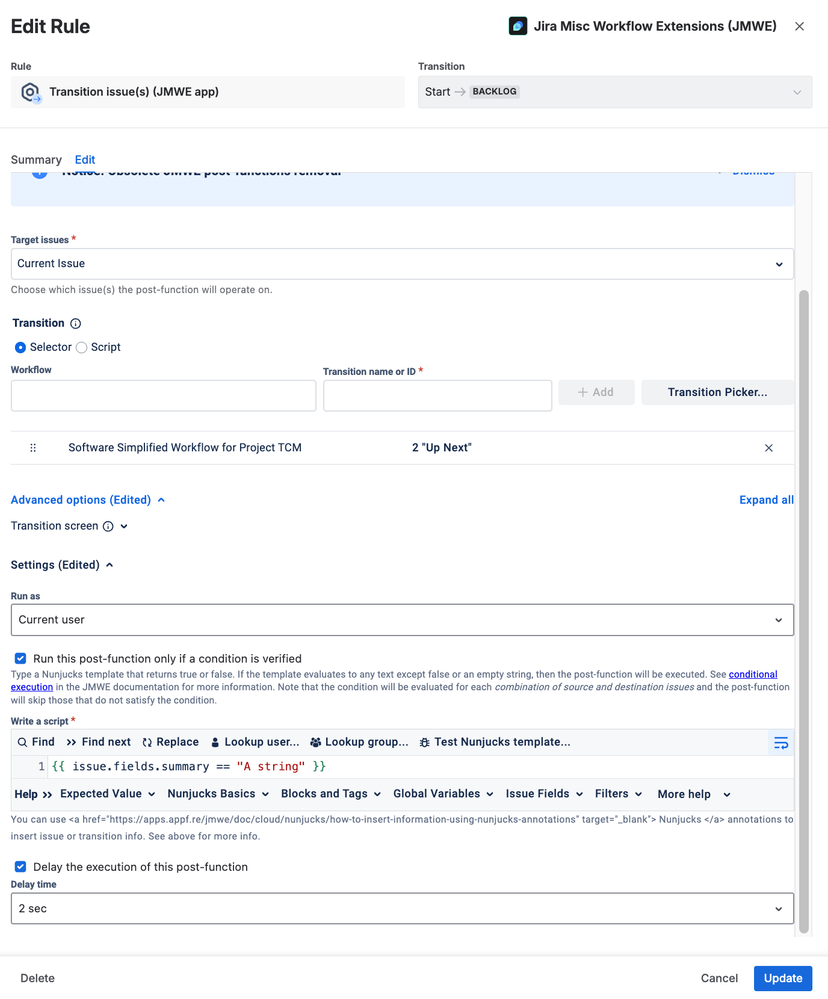This screenshot has height=999, width=828.
Task: Dismiss the obsolete post-functions notice
Action: [753, 171]
